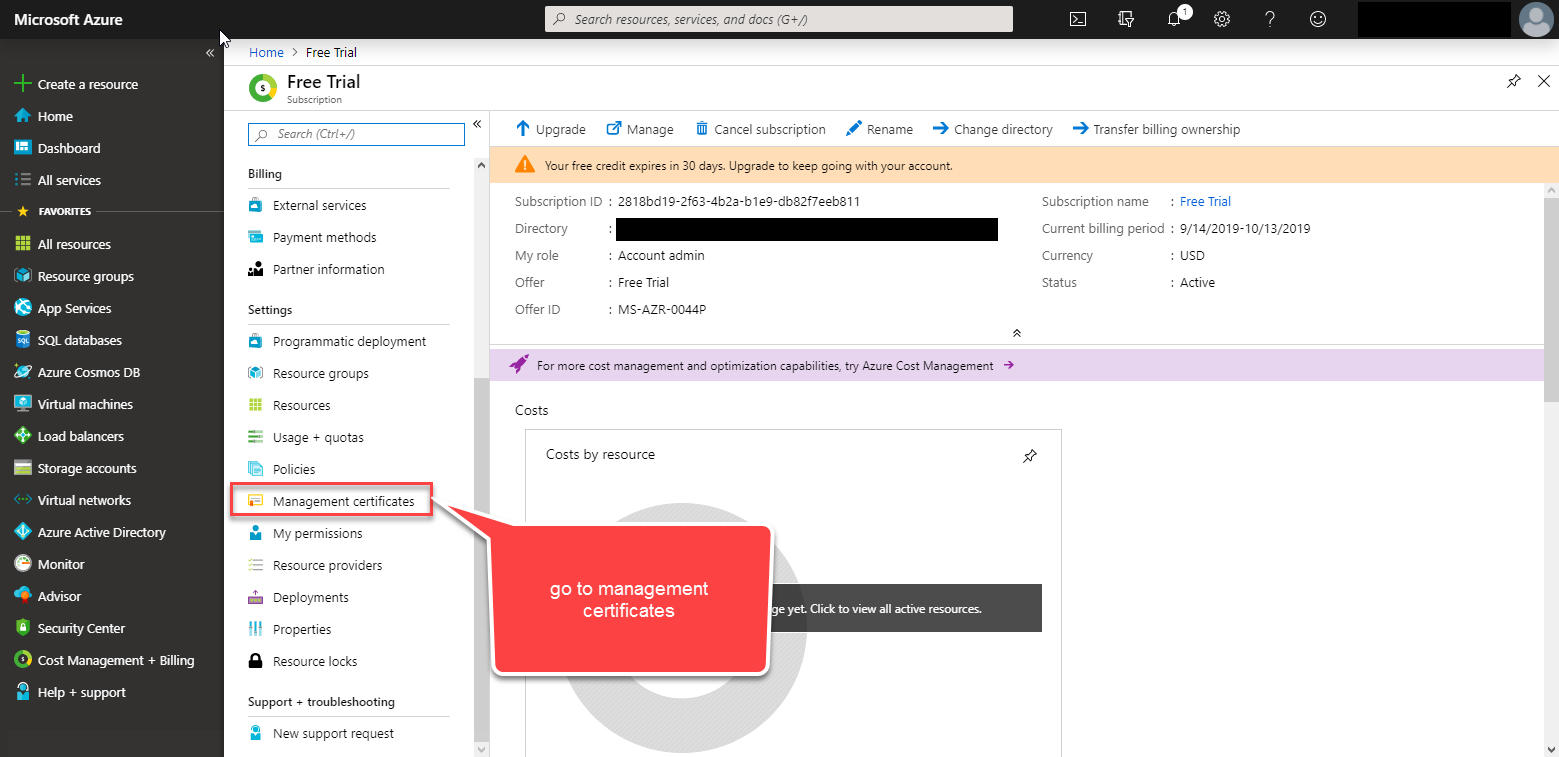Screen dimensions: 1559x757
Task: Click the Dashboard icon in the sidebar
Action: click(22, 148)
